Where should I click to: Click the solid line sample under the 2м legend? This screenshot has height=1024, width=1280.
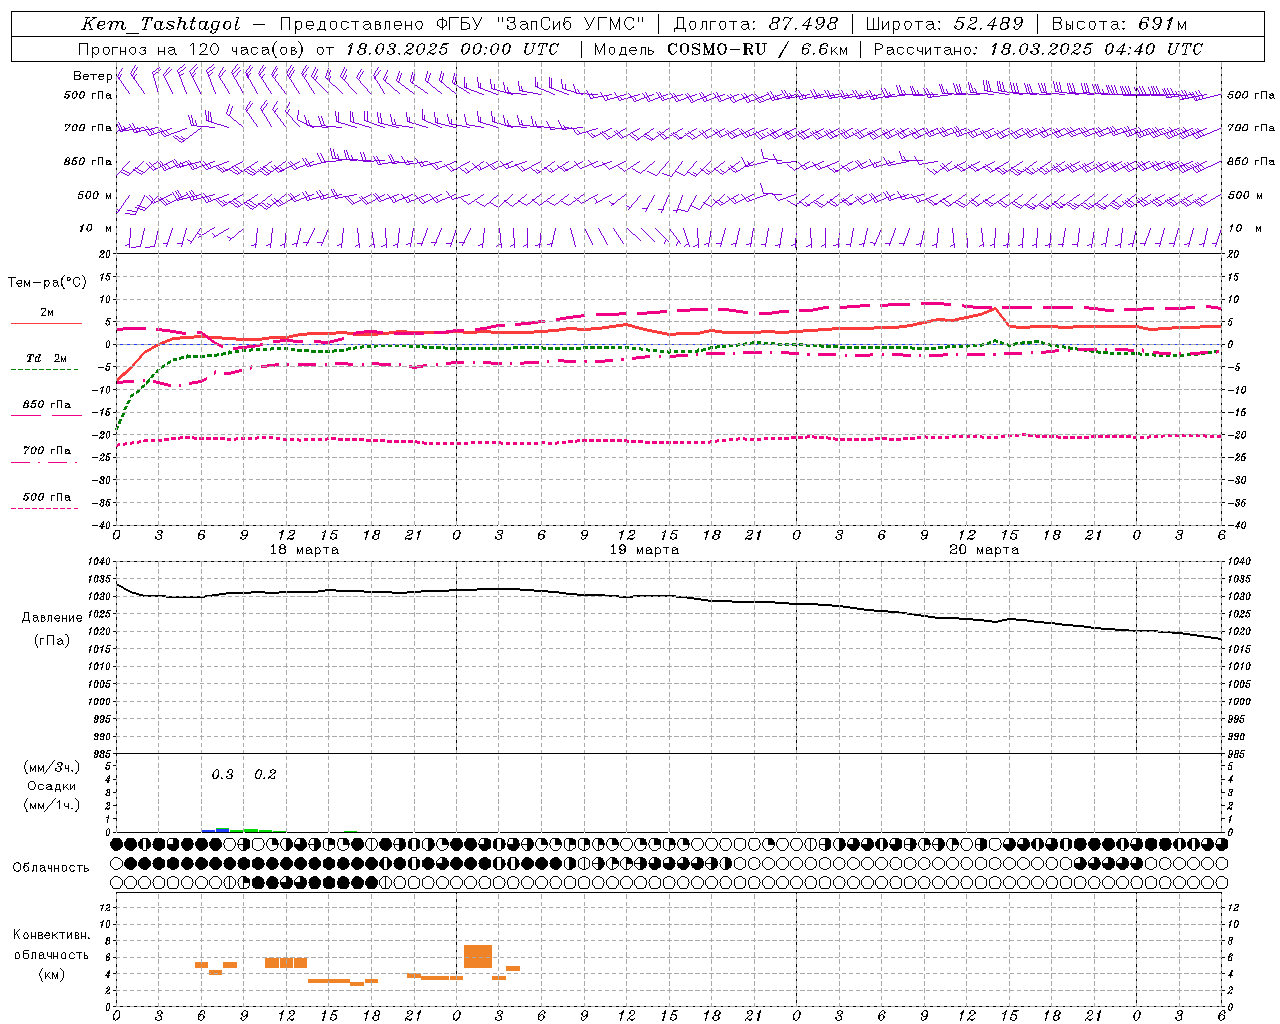click(x=46, y=324)
